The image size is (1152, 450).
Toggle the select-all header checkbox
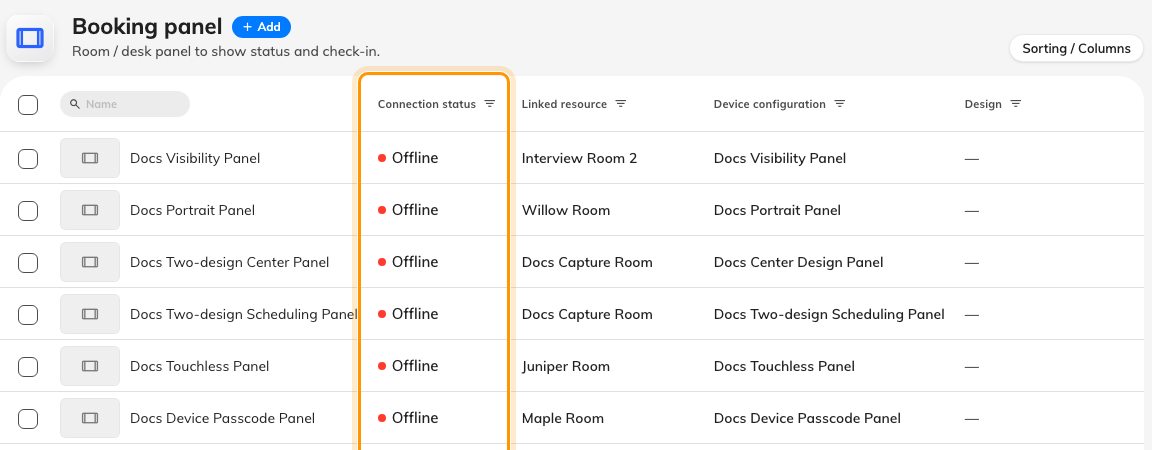pos(28,105)
